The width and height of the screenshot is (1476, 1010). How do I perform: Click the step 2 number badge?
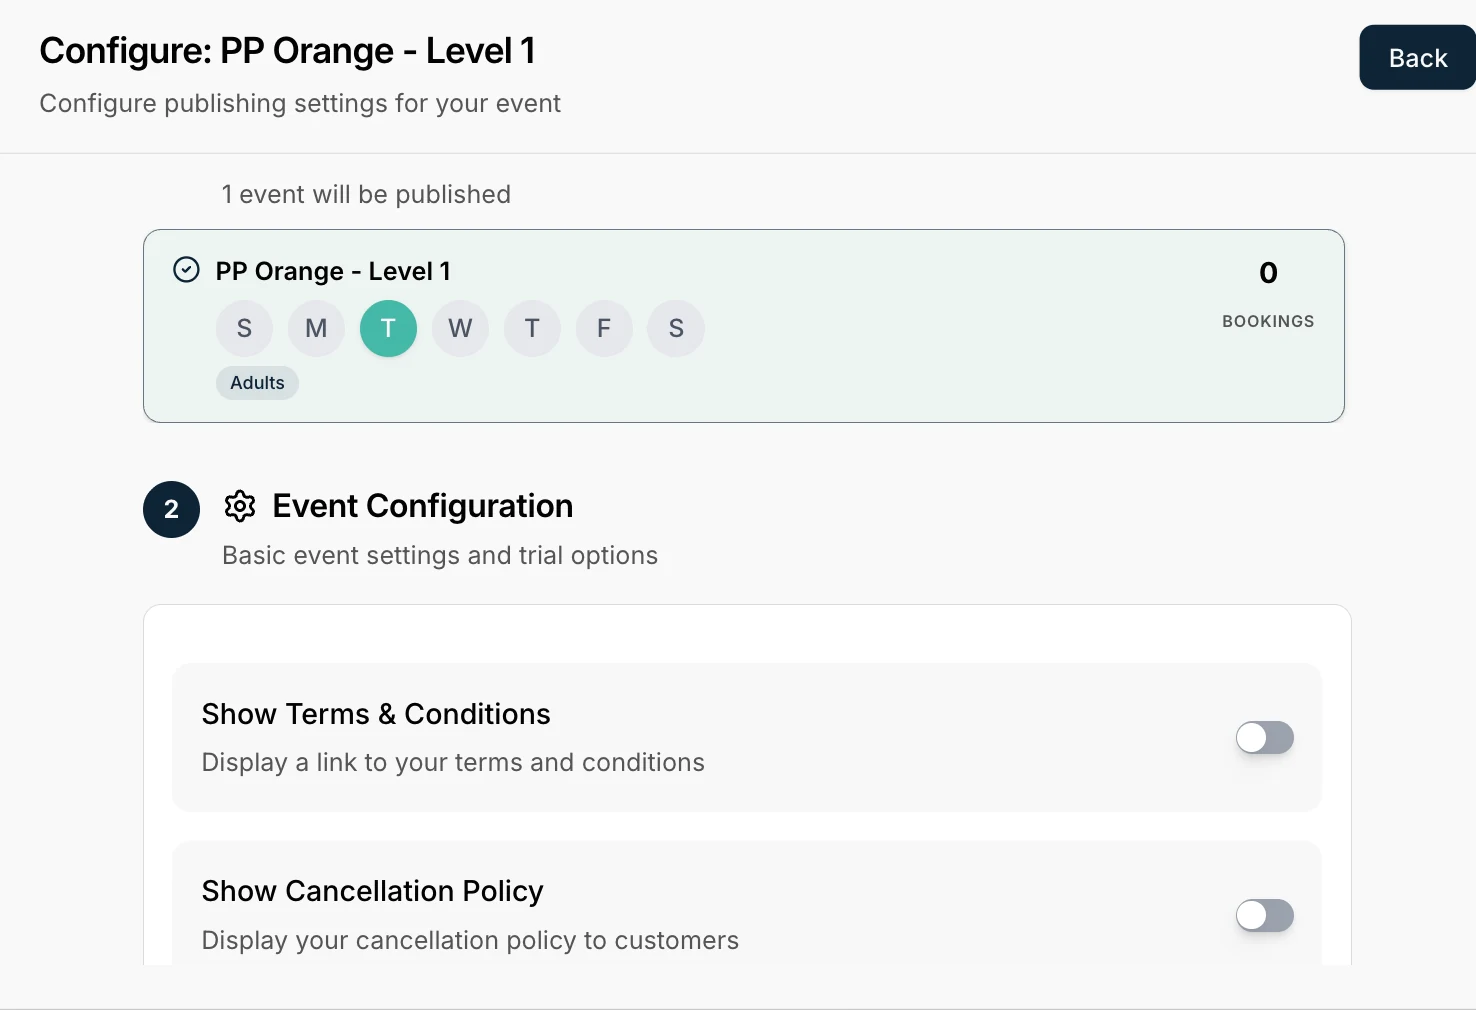coord(171,509)
